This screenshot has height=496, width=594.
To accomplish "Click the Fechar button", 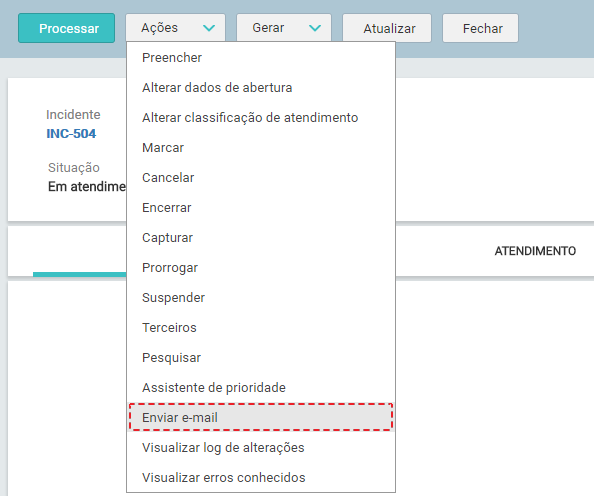I will [480, 28].
